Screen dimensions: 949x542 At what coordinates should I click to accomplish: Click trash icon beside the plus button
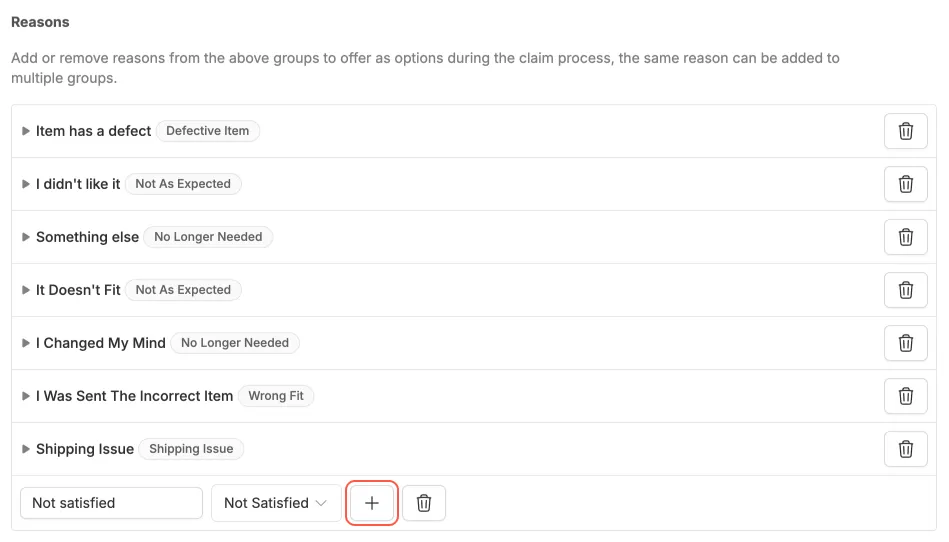[424, 503]
